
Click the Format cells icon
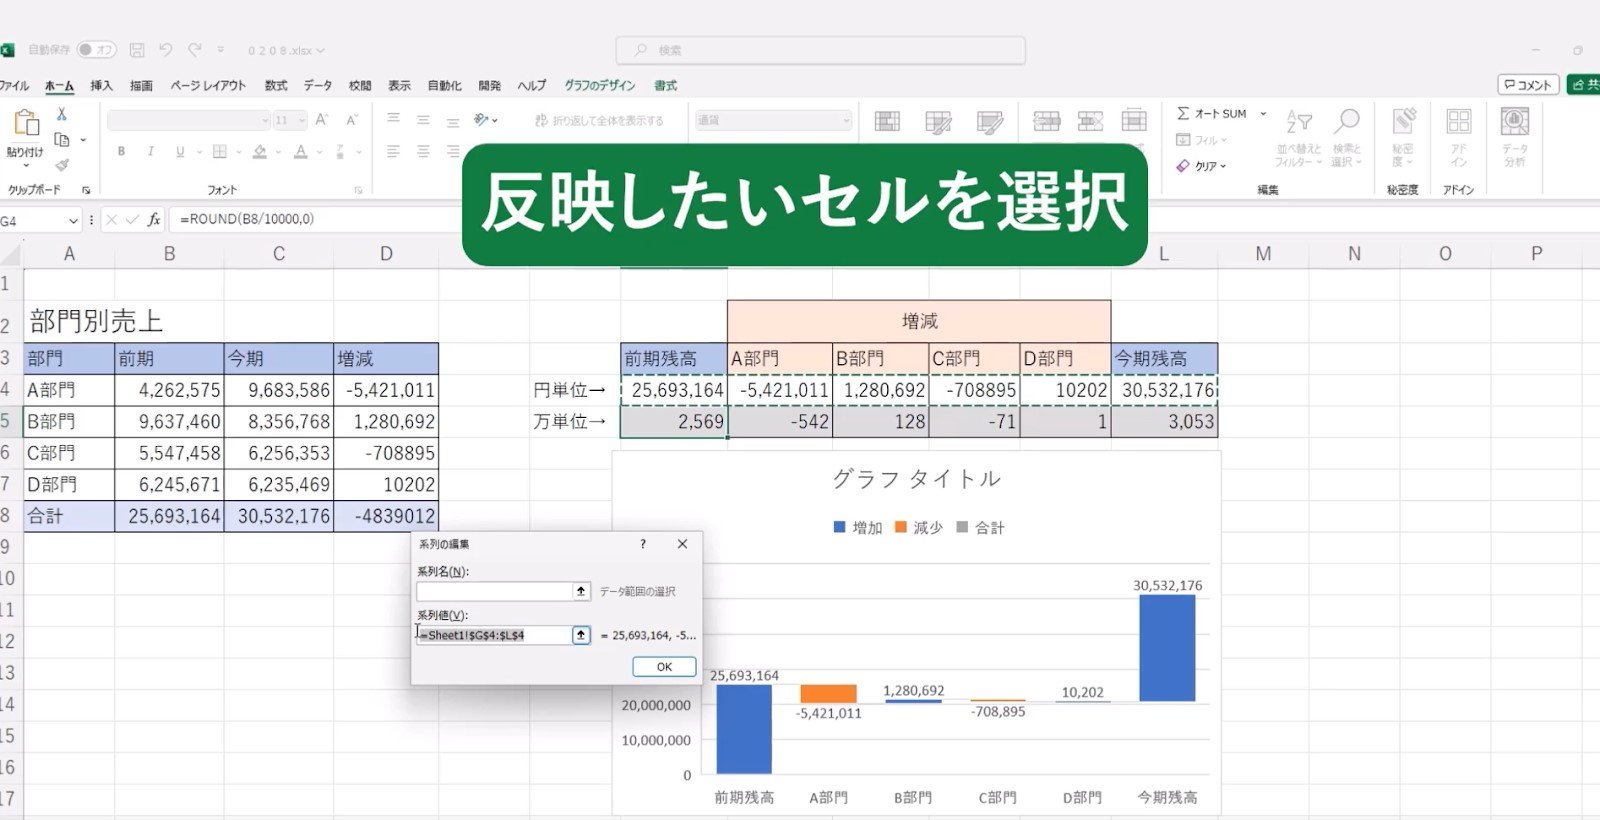pyautogui.click(x=1134, y=122)
